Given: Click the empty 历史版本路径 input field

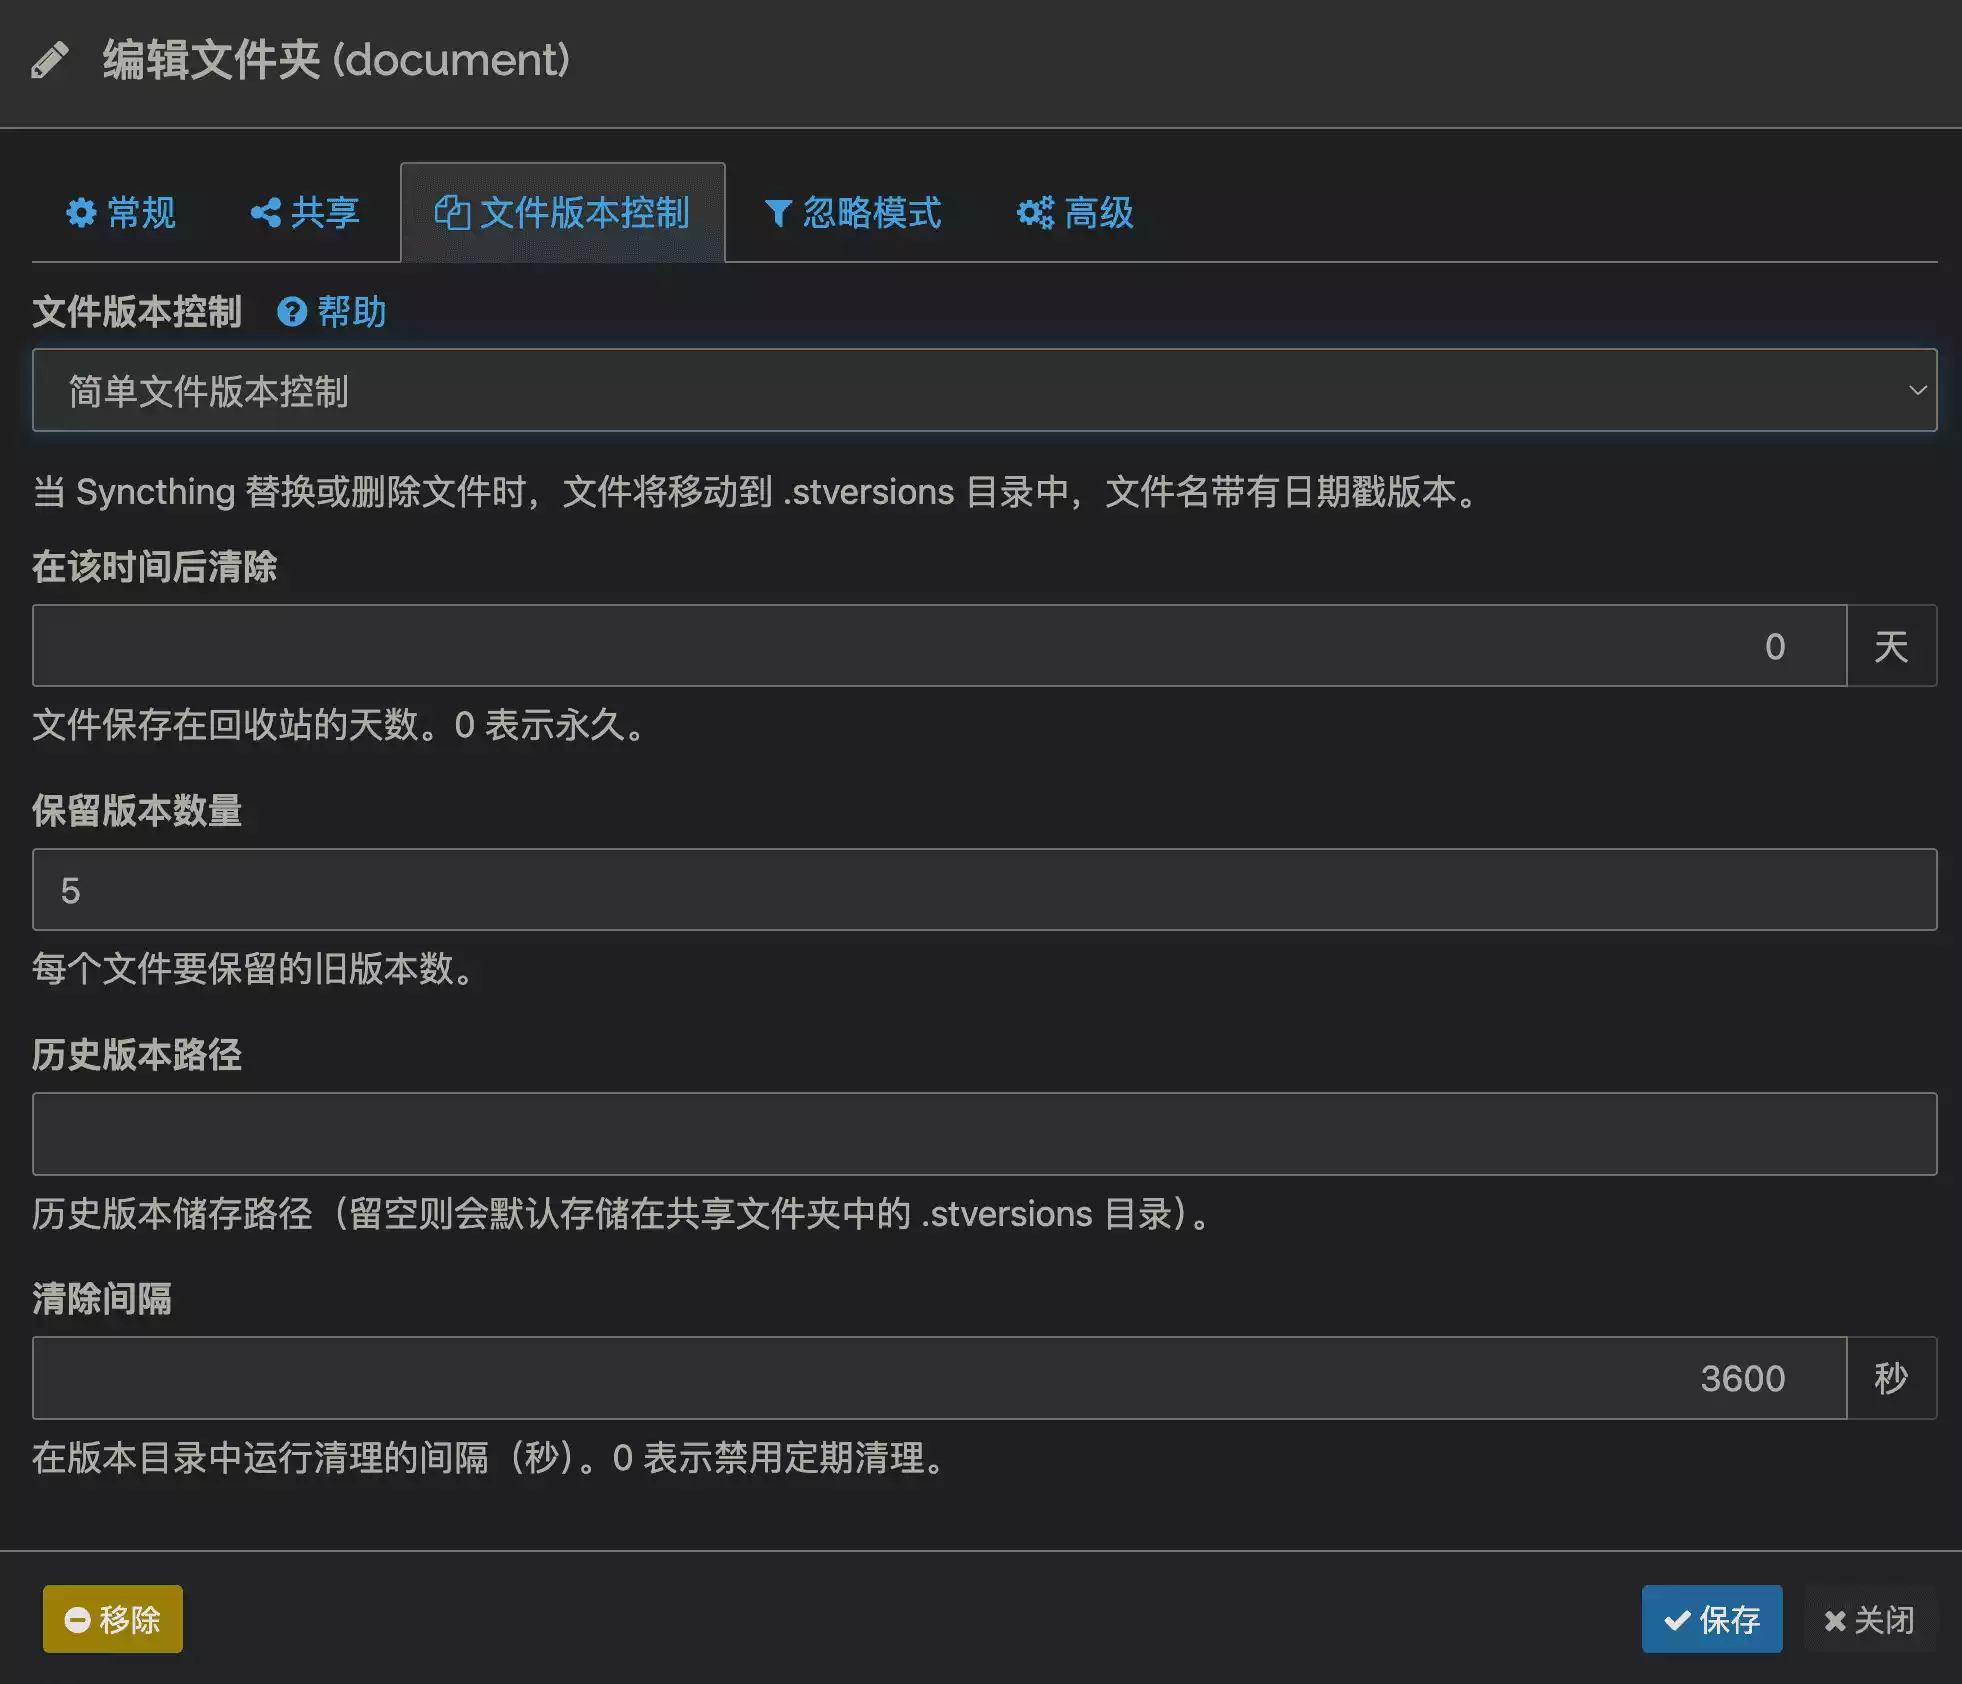Looking at the screenshot, I should pos(984,1134).
